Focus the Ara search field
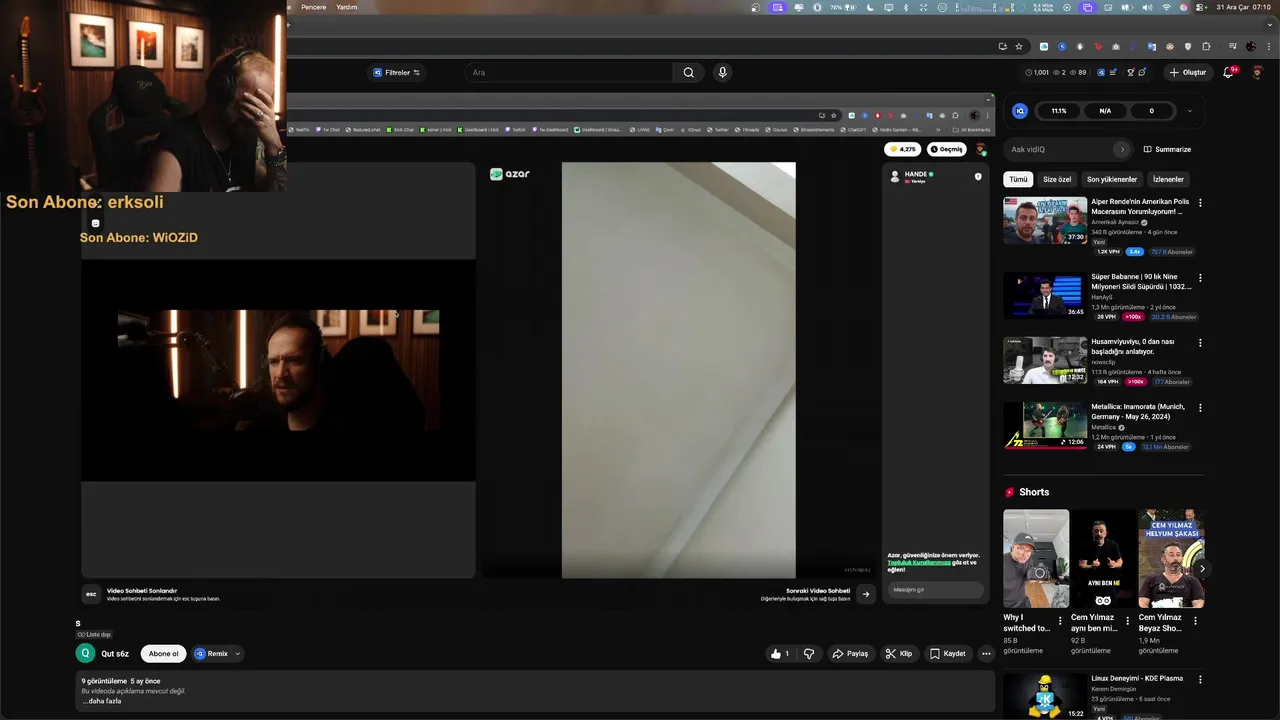1280x720 pixels. pos(570,72)
